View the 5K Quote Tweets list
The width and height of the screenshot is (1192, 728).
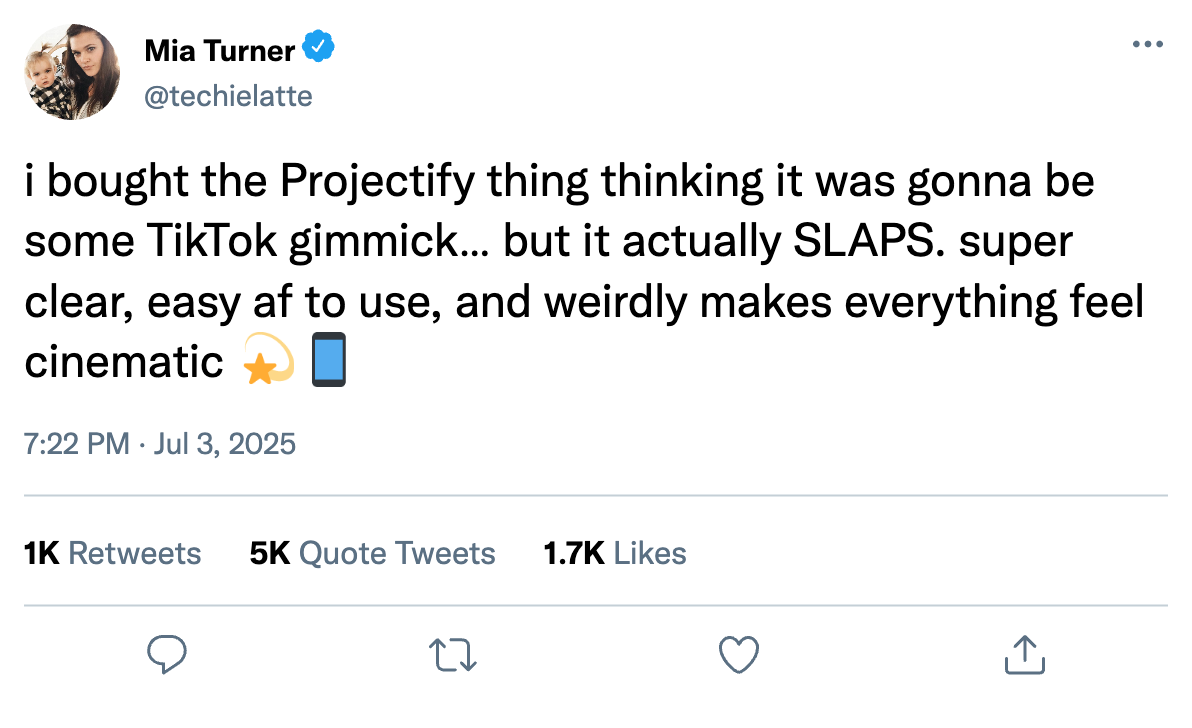point(372,553)
